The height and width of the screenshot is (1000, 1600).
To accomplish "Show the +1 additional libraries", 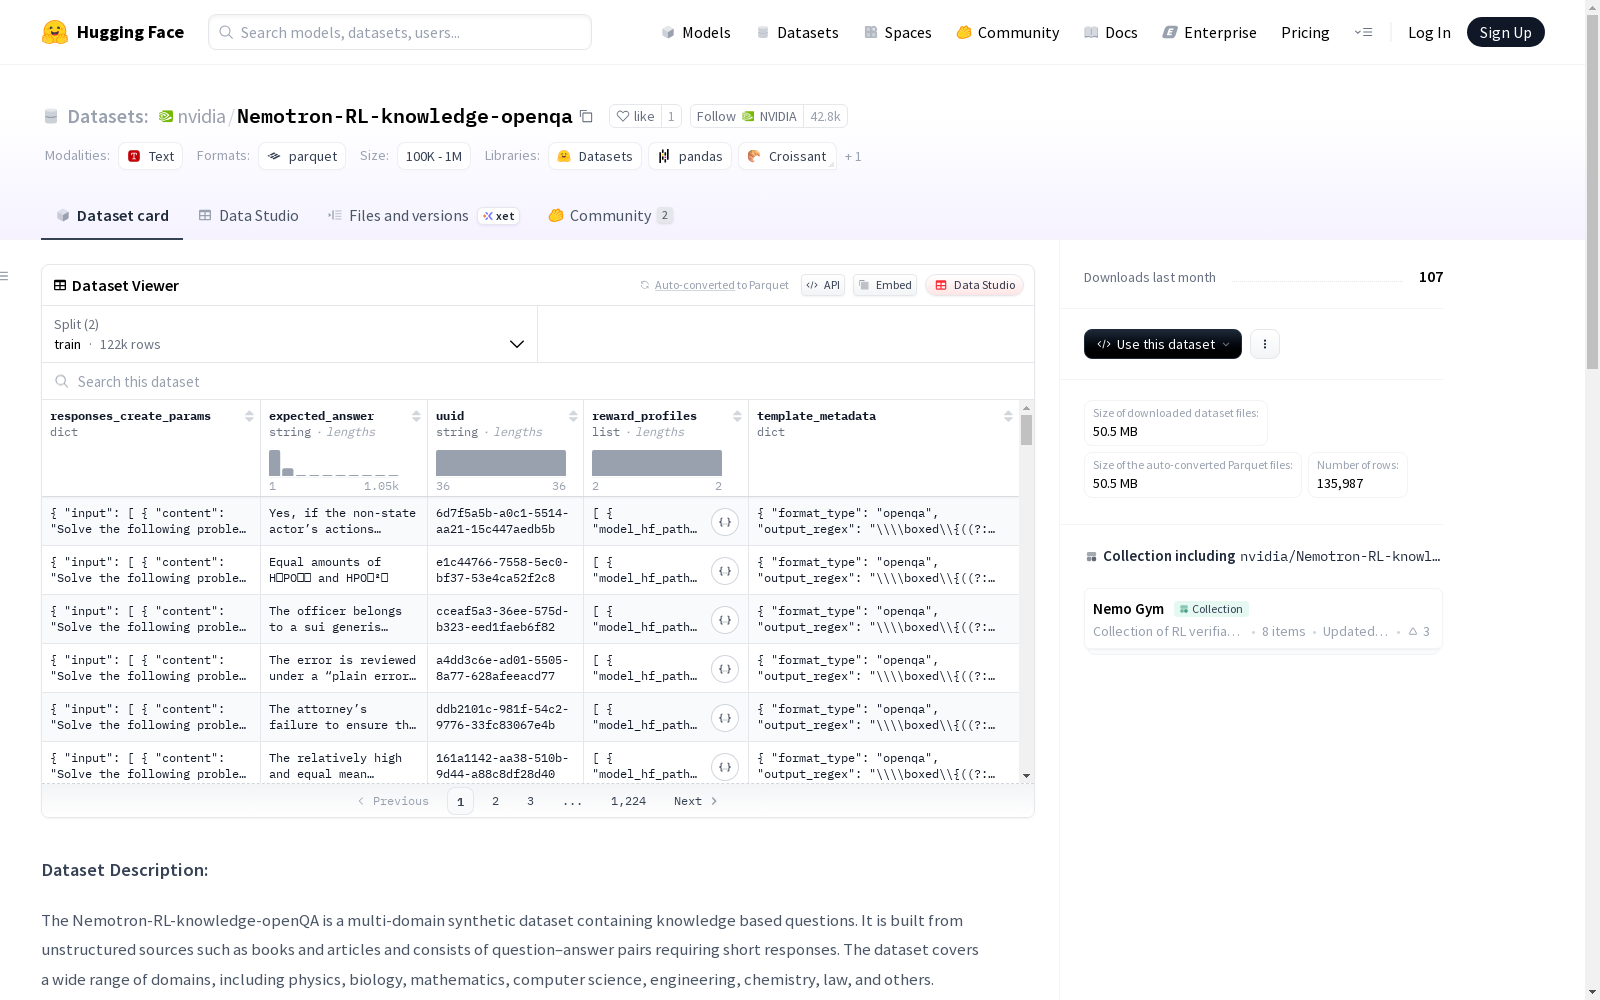I will (853, 157).
